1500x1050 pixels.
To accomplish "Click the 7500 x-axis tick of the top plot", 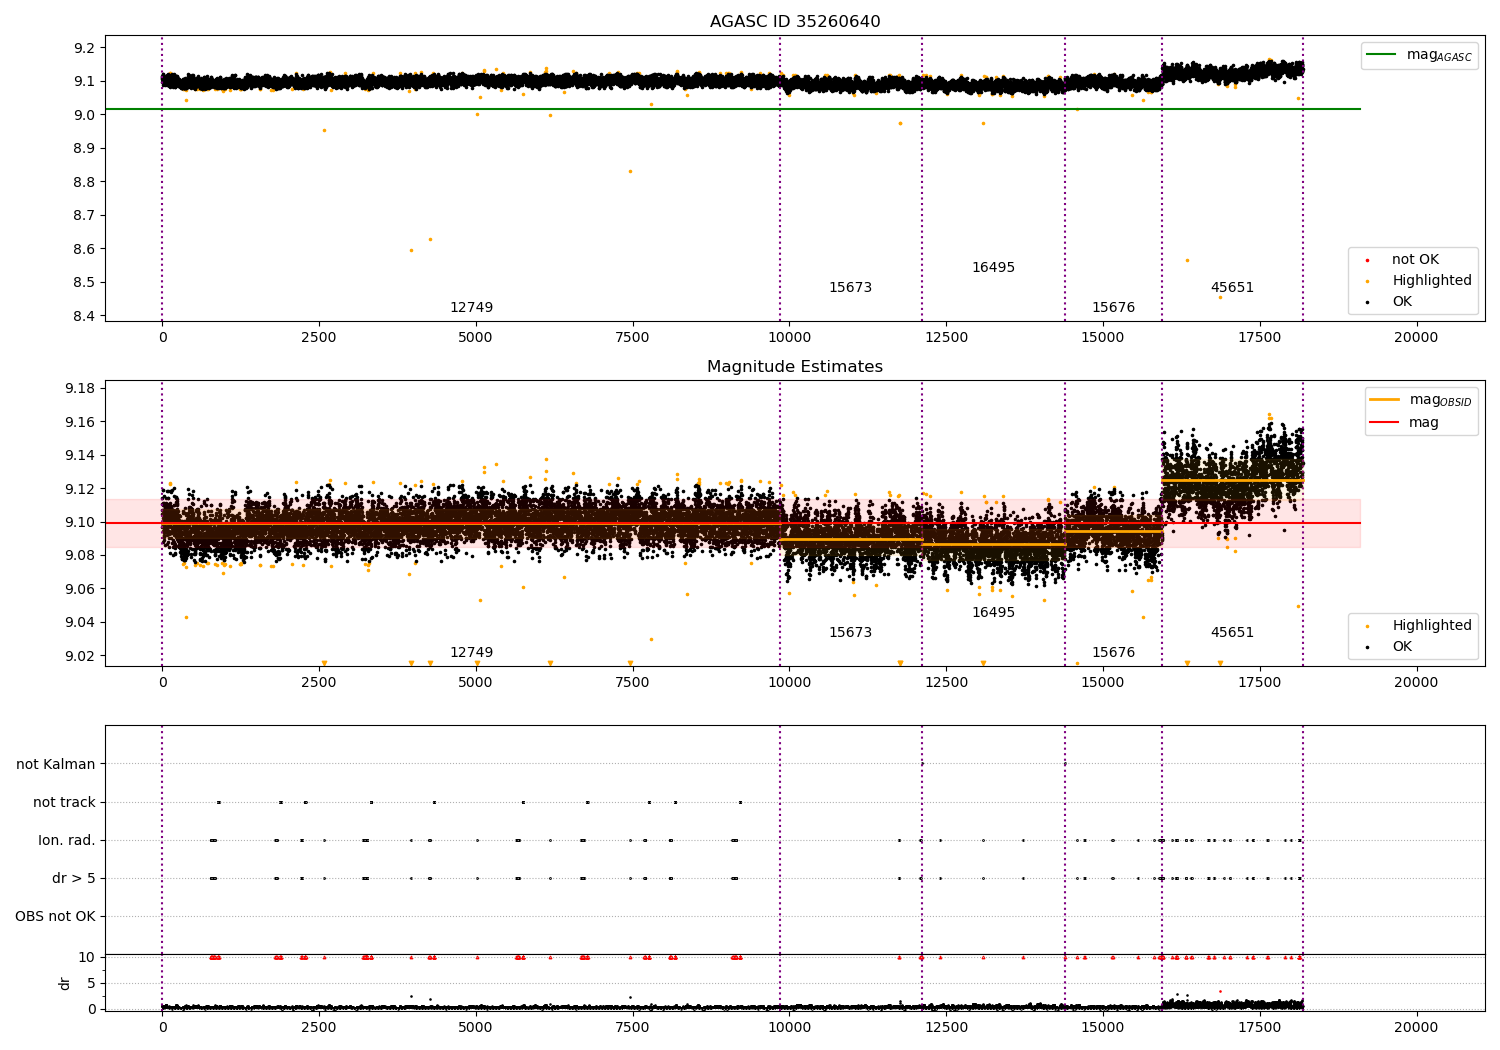I will tap(632, 337).
